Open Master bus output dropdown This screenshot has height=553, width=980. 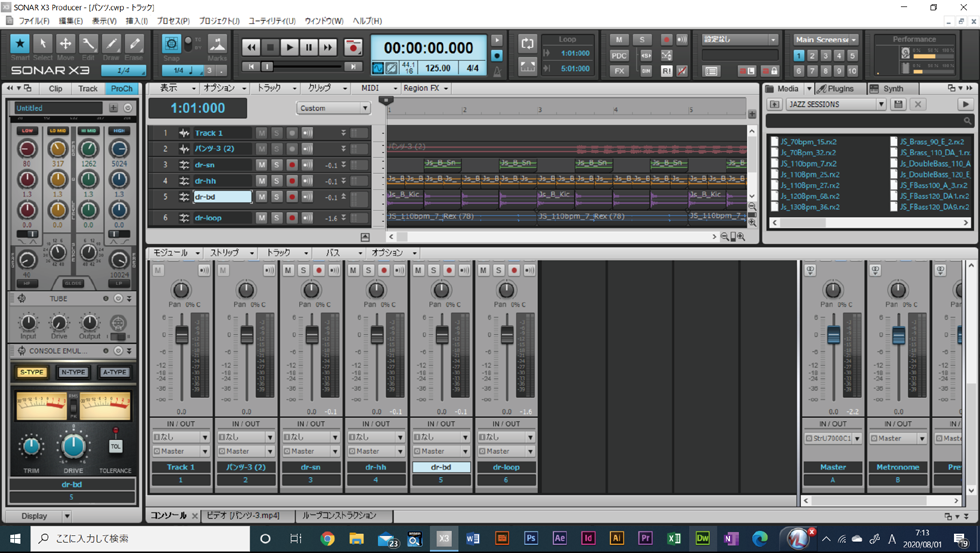point(833,438)
